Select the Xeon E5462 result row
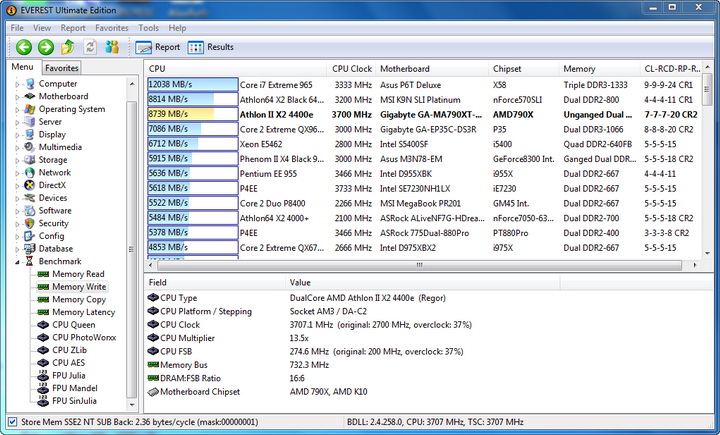Screen dimensions: 720x435 coord(424,144)
